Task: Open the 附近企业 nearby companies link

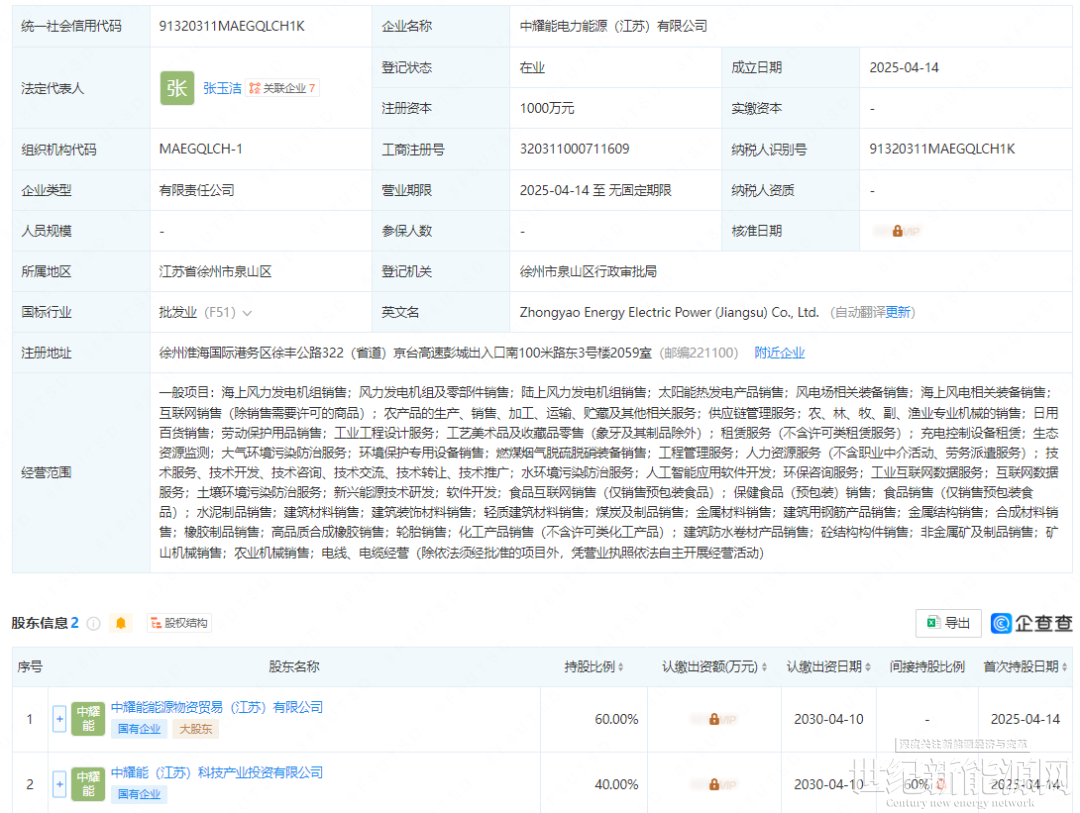Action: pos(779,353)
